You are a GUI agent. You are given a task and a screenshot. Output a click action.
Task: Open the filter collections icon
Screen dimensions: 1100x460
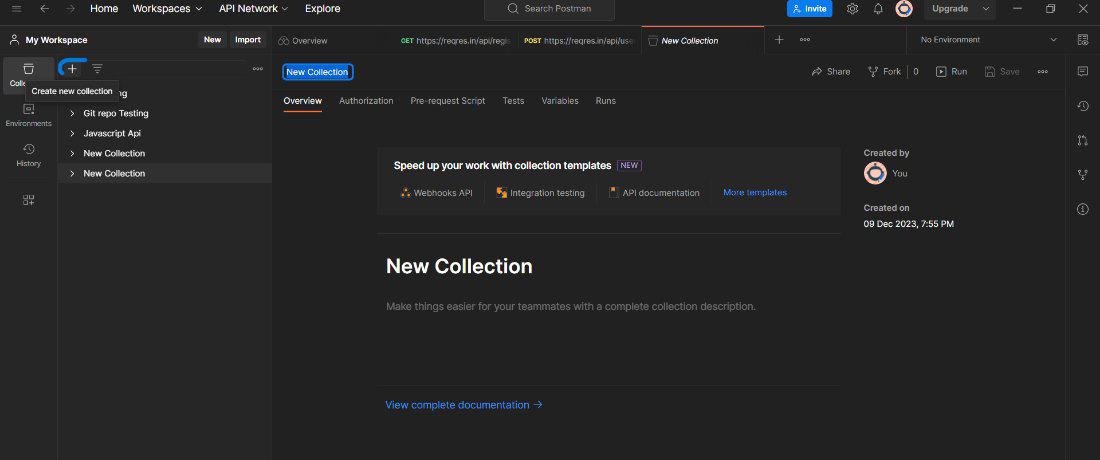[x=98, y=68]
